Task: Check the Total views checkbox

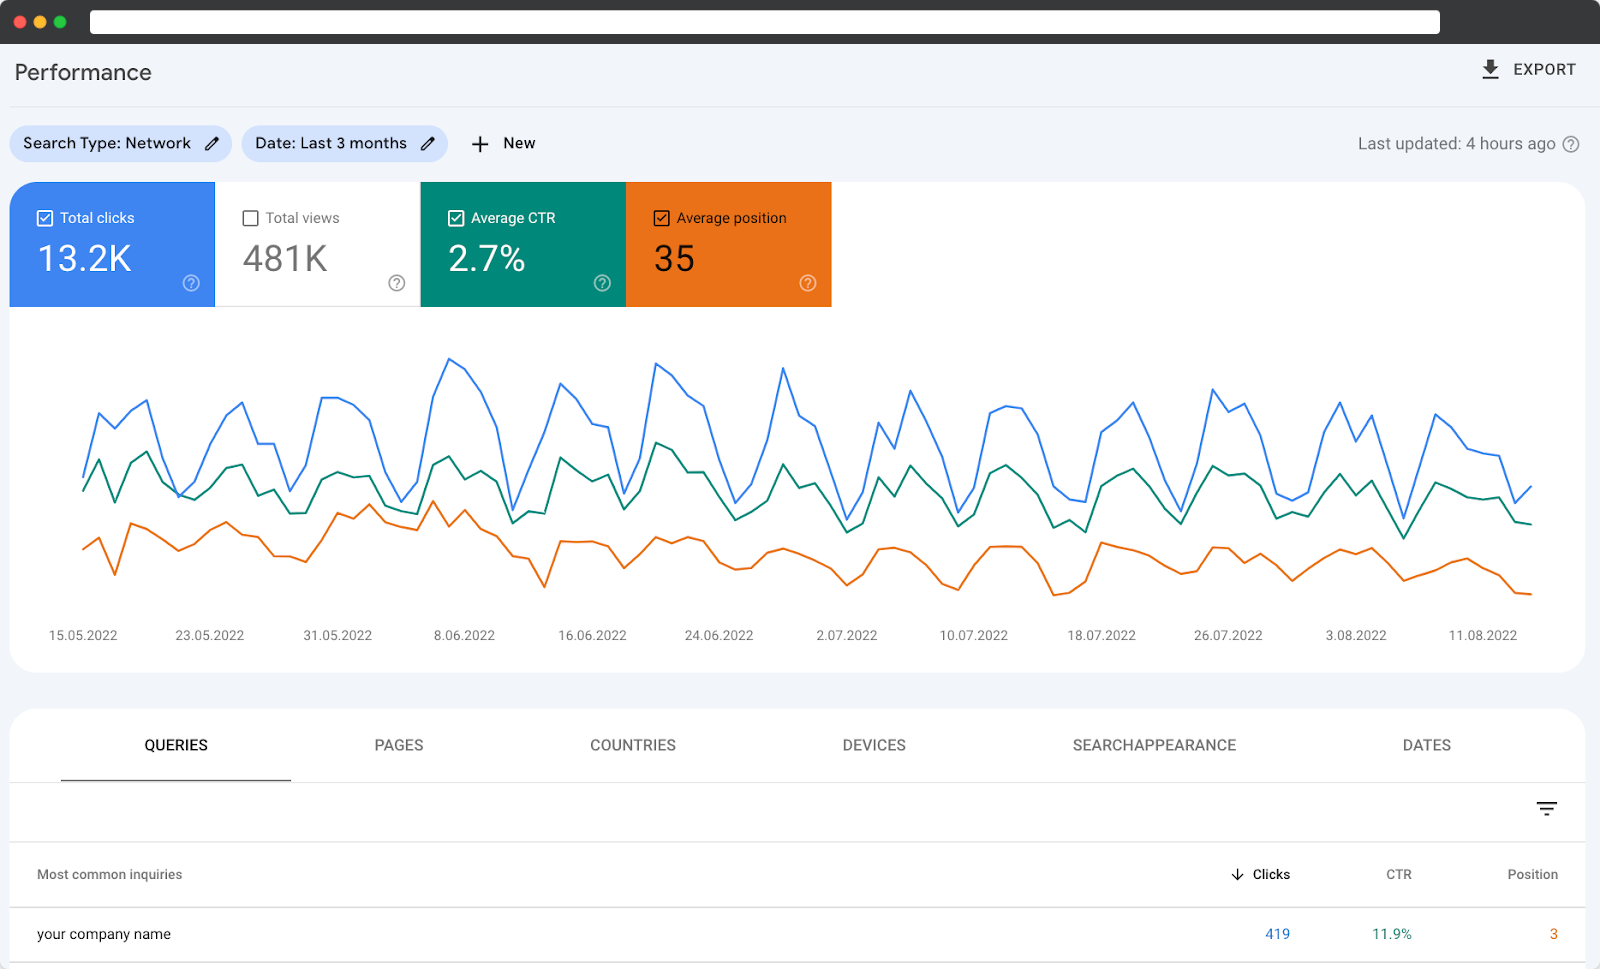Action: click(251, 218)
